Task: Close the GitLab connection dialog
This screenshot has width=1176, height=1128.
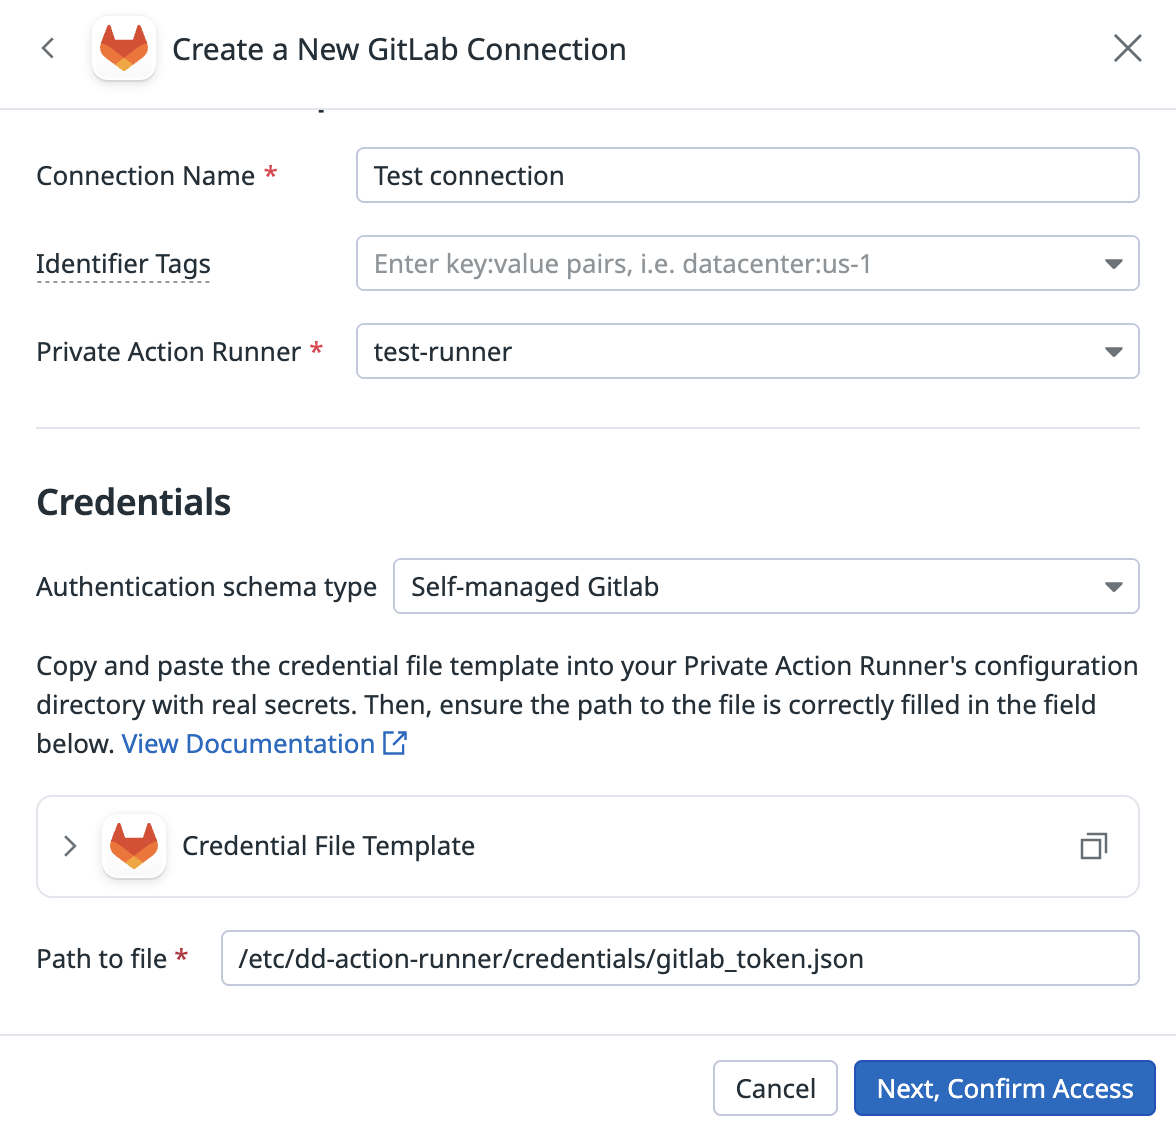Action: pos(1127,49)
